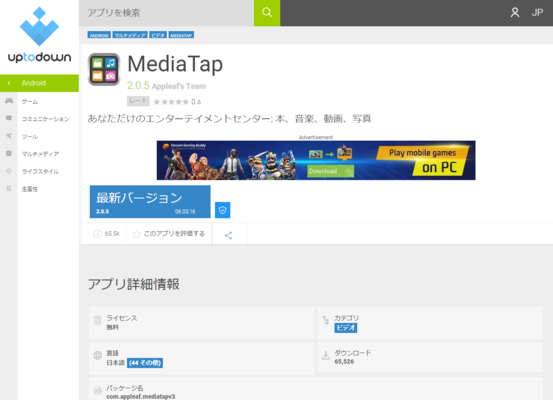The width and height of the screenshot is (553, 400).
Task: Click the green search magnifier button
Action: 267,13
